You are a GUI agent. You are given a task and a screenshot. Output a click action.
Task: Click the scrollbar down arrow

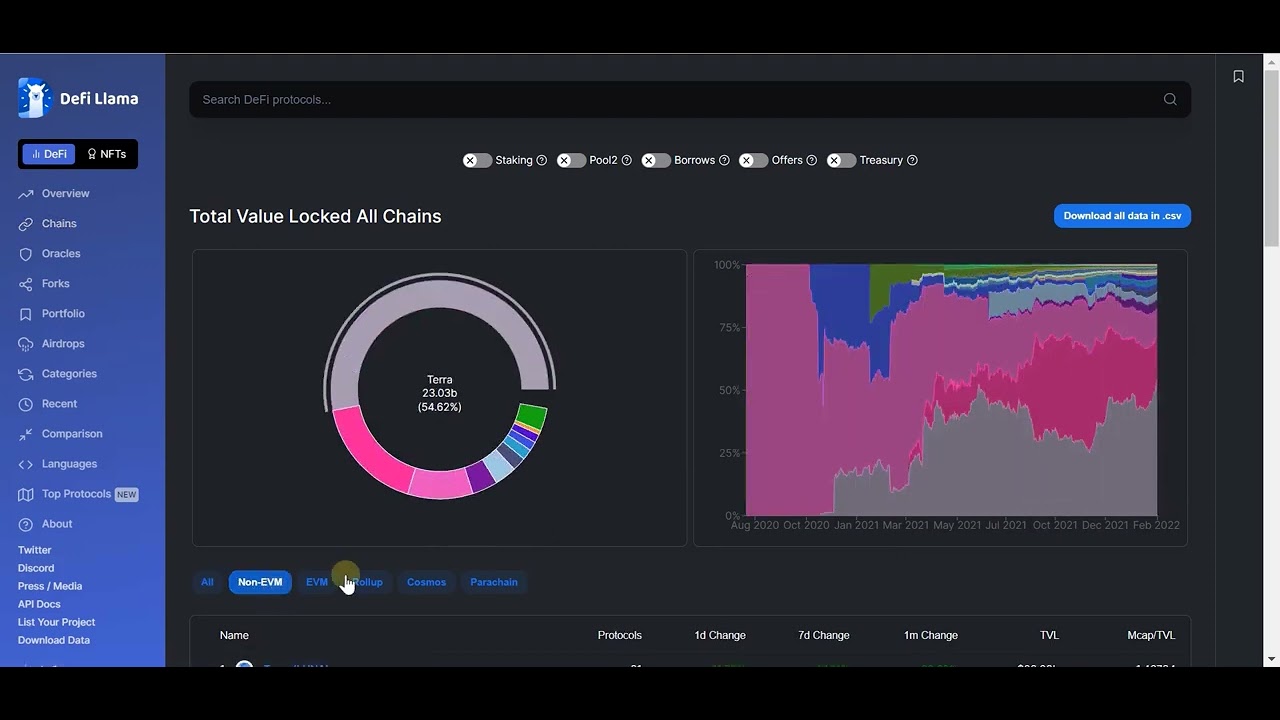pyautogui.click(x=1272, y=659)
